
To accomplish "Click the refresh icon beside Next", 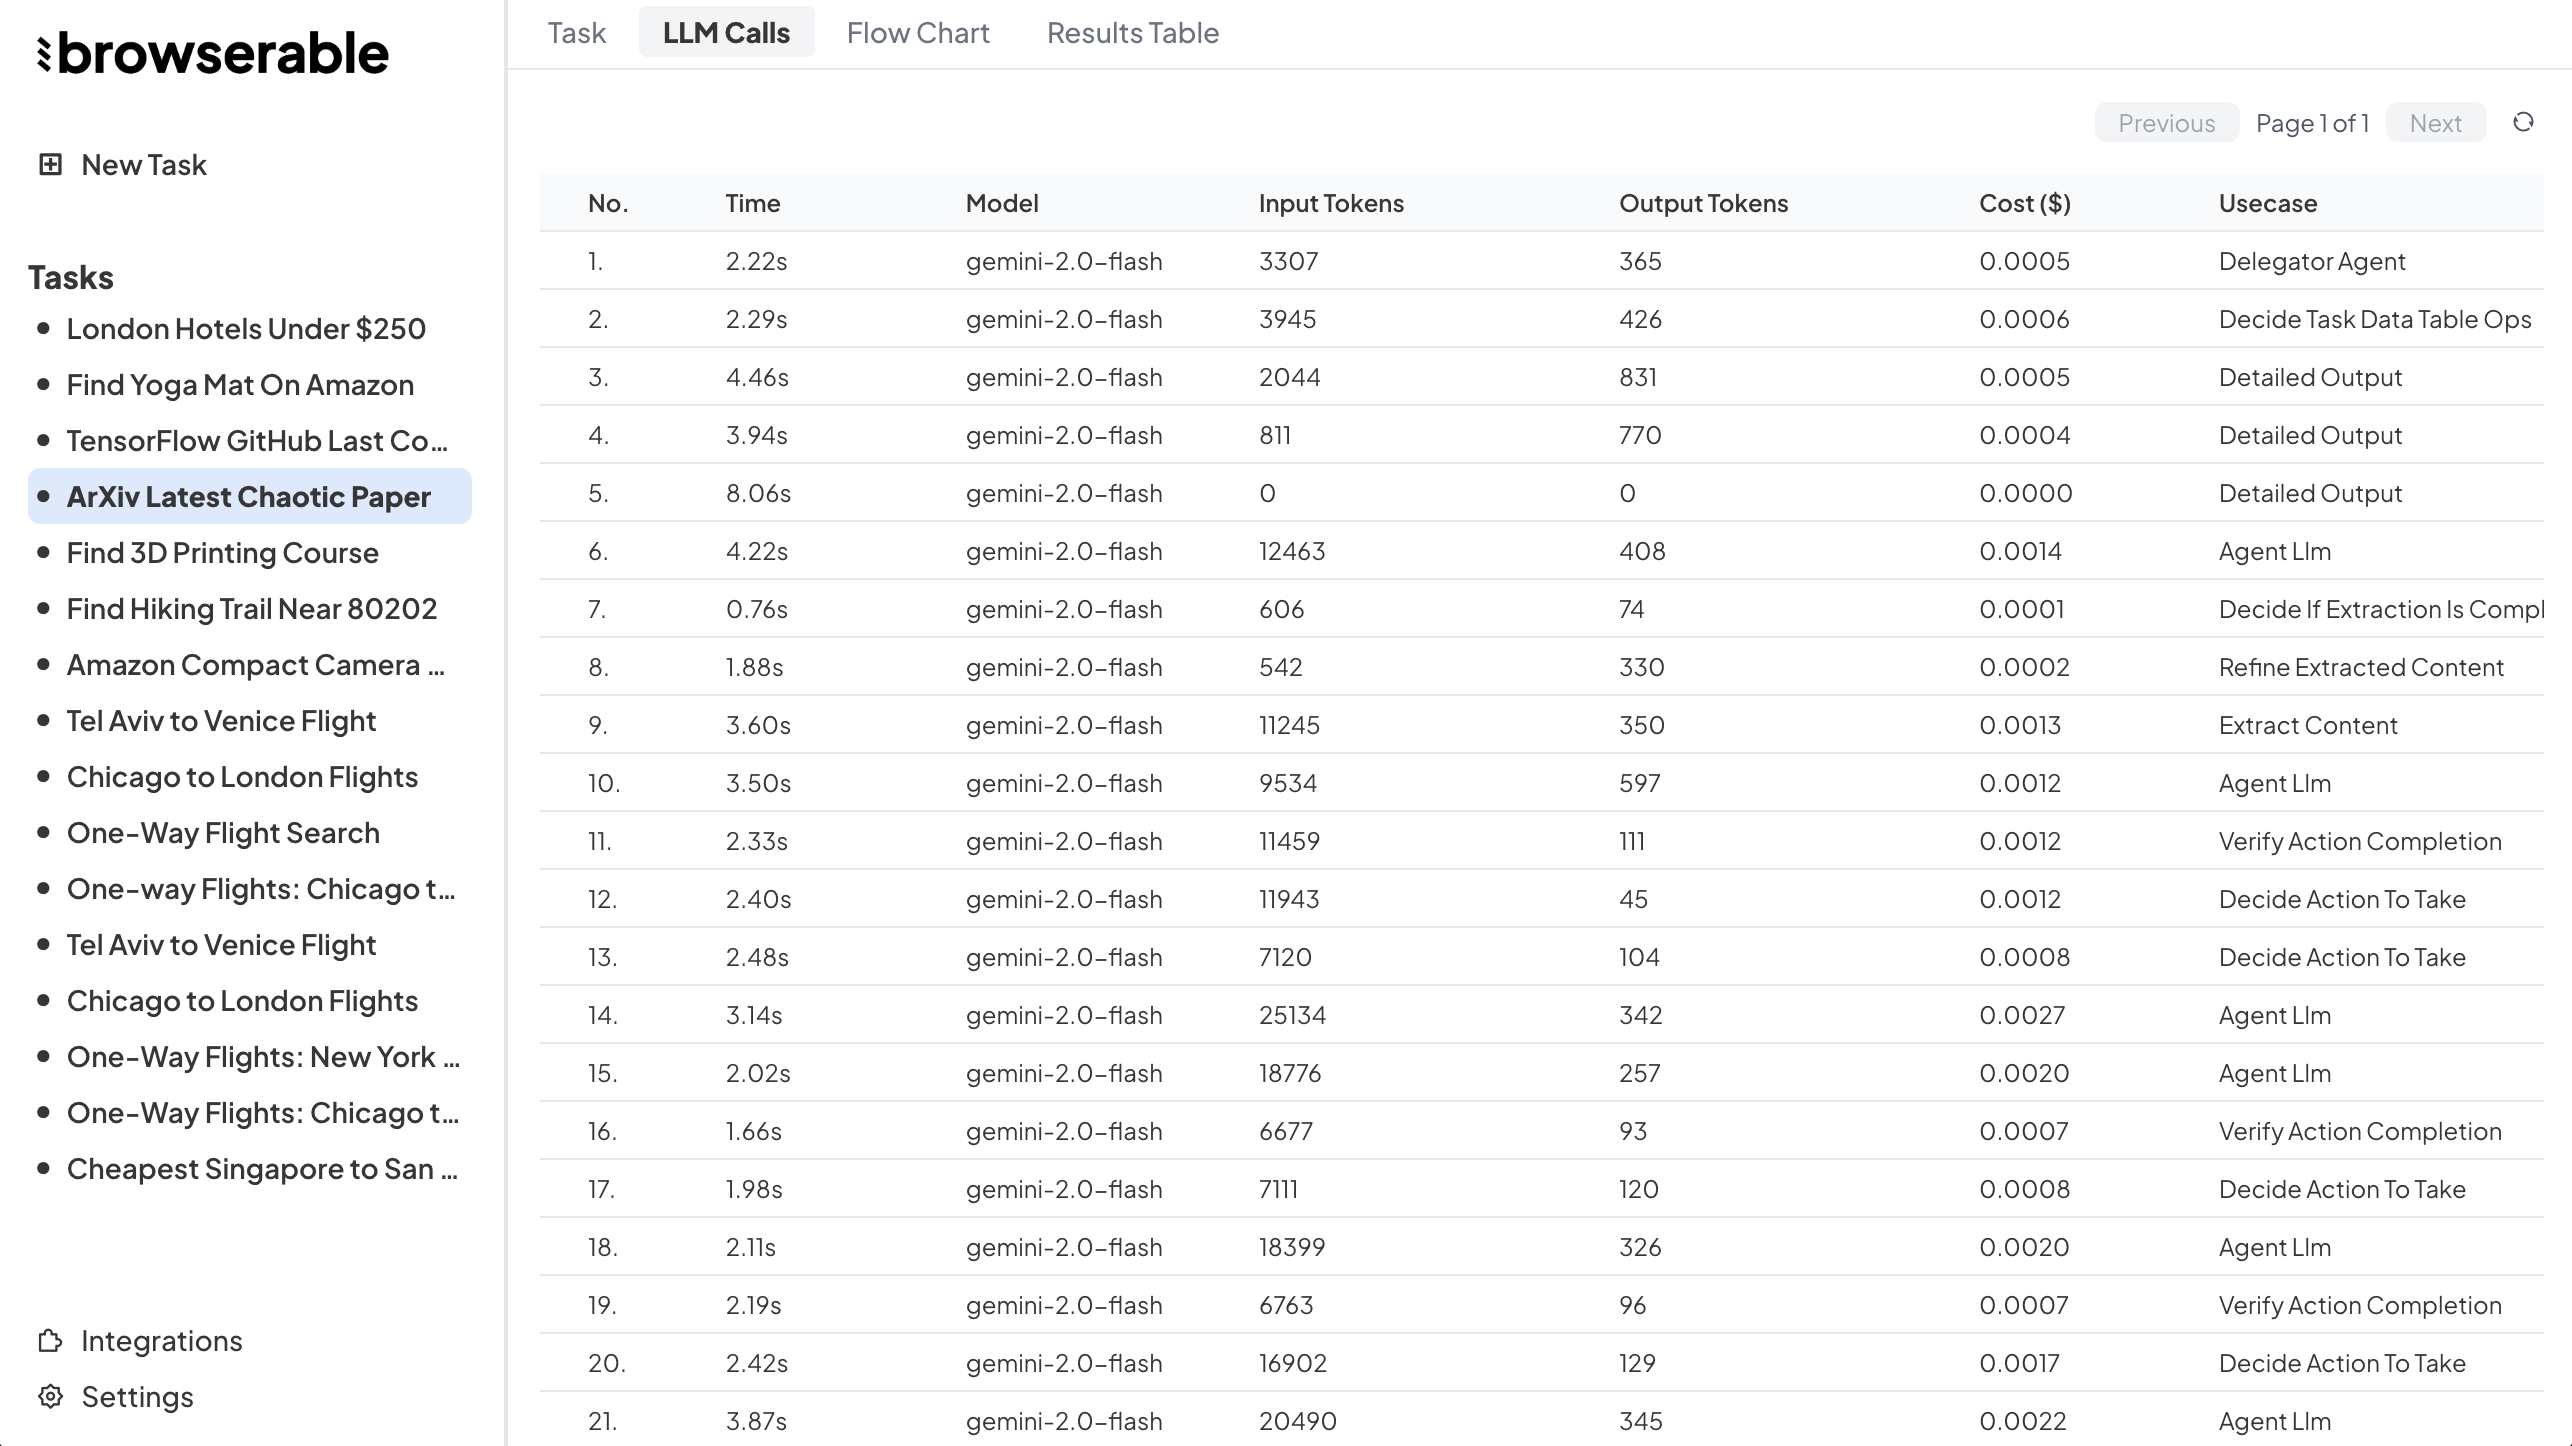I will [x=2523, y=122].
